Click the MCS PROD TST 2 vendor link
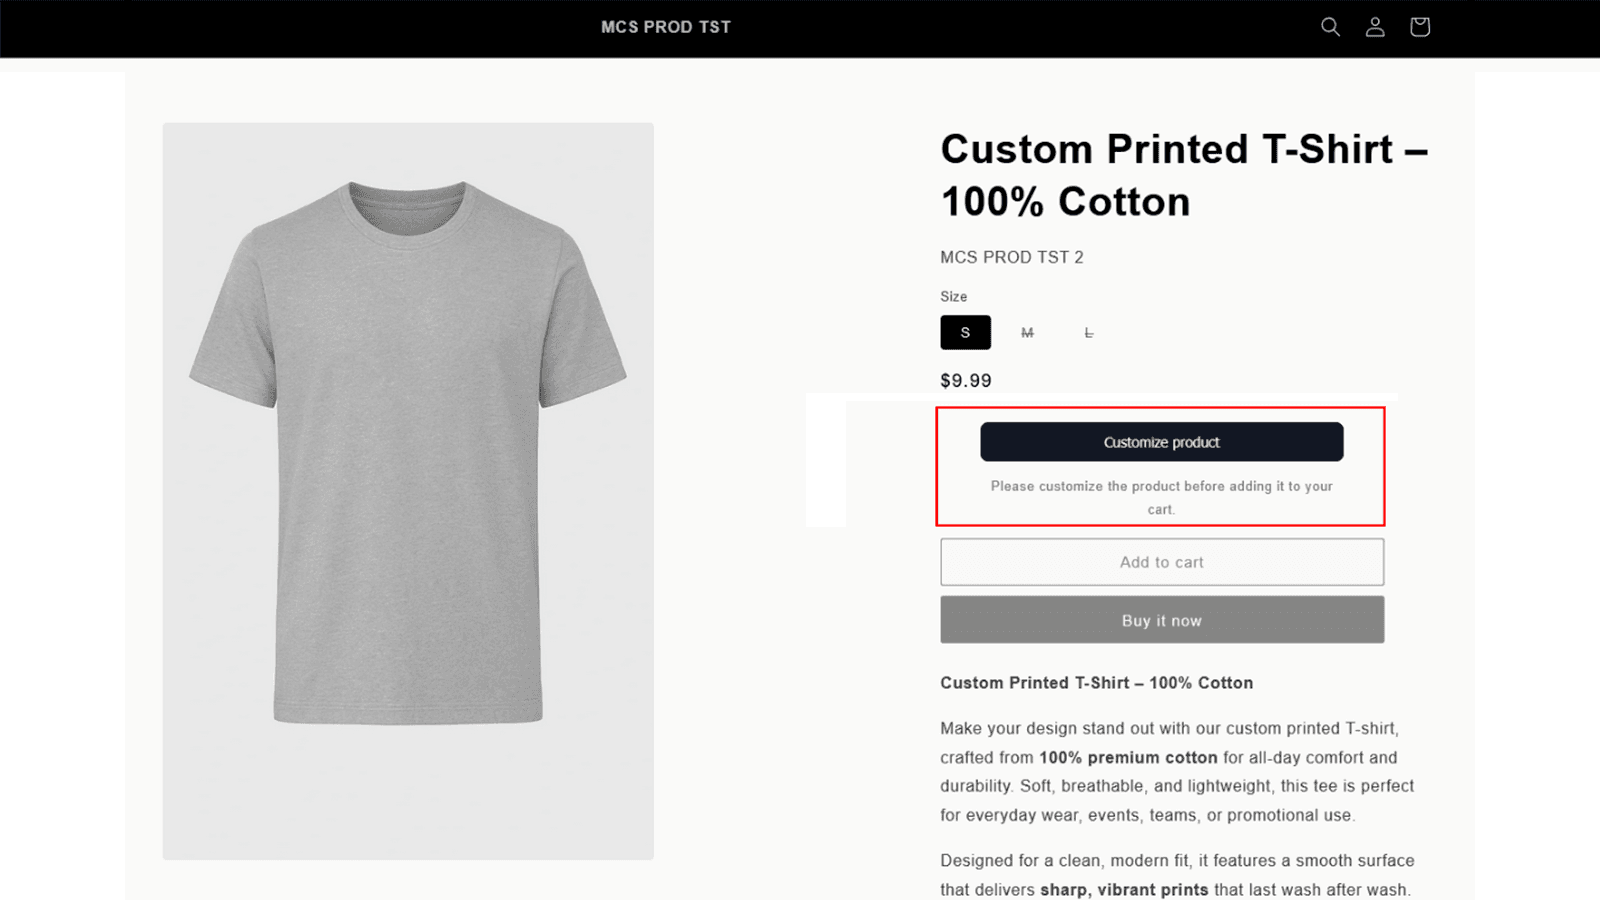The height and width of the screenshot is (900, 1600). tap(1012, 257)
